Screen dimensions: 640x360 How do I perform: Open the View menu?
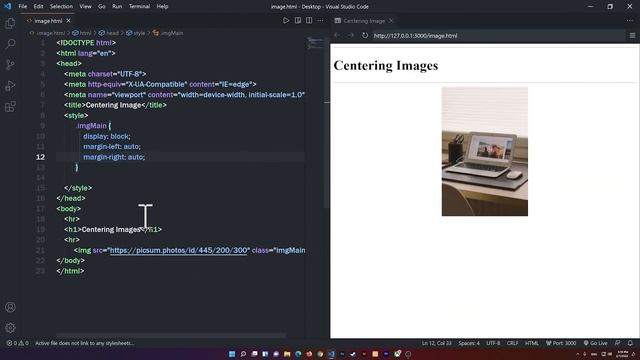85,7
